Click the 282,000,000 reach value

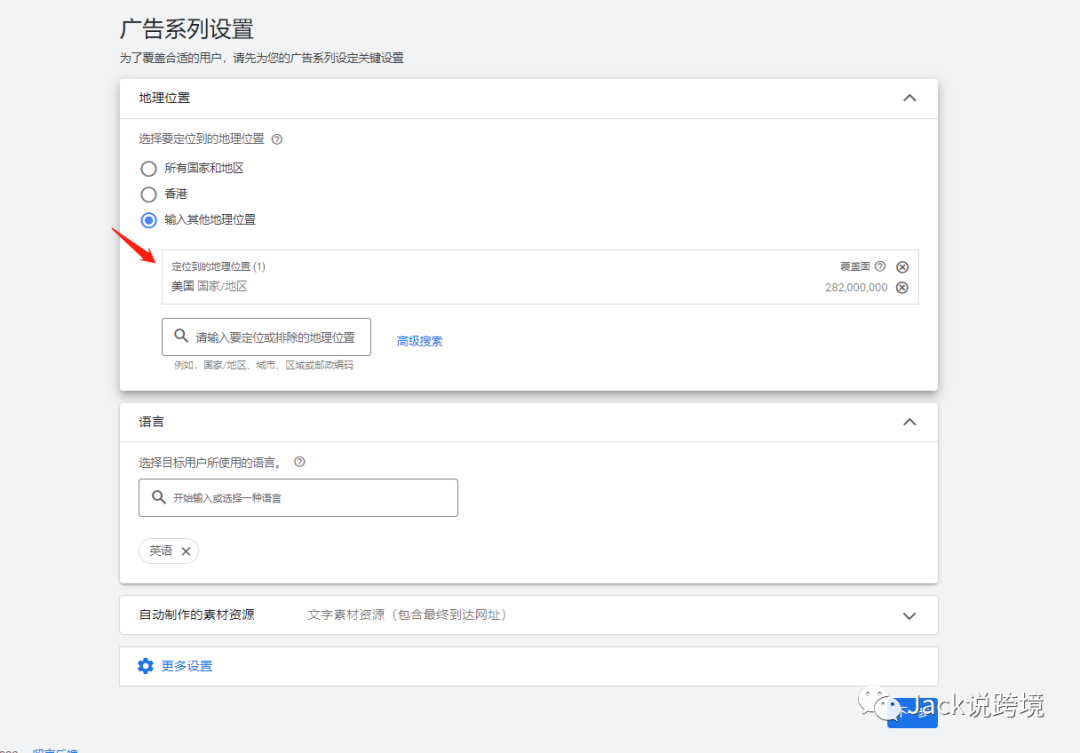[x=856, y=287]
